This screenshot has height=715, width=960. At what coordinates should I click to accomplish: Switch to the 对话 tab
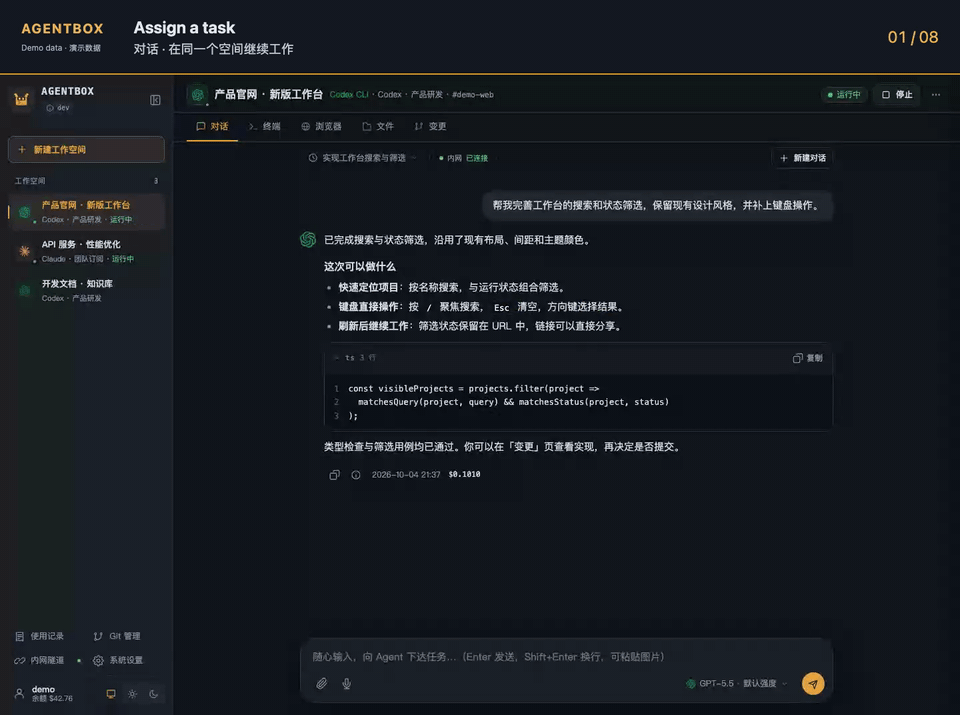pos(212,126)
